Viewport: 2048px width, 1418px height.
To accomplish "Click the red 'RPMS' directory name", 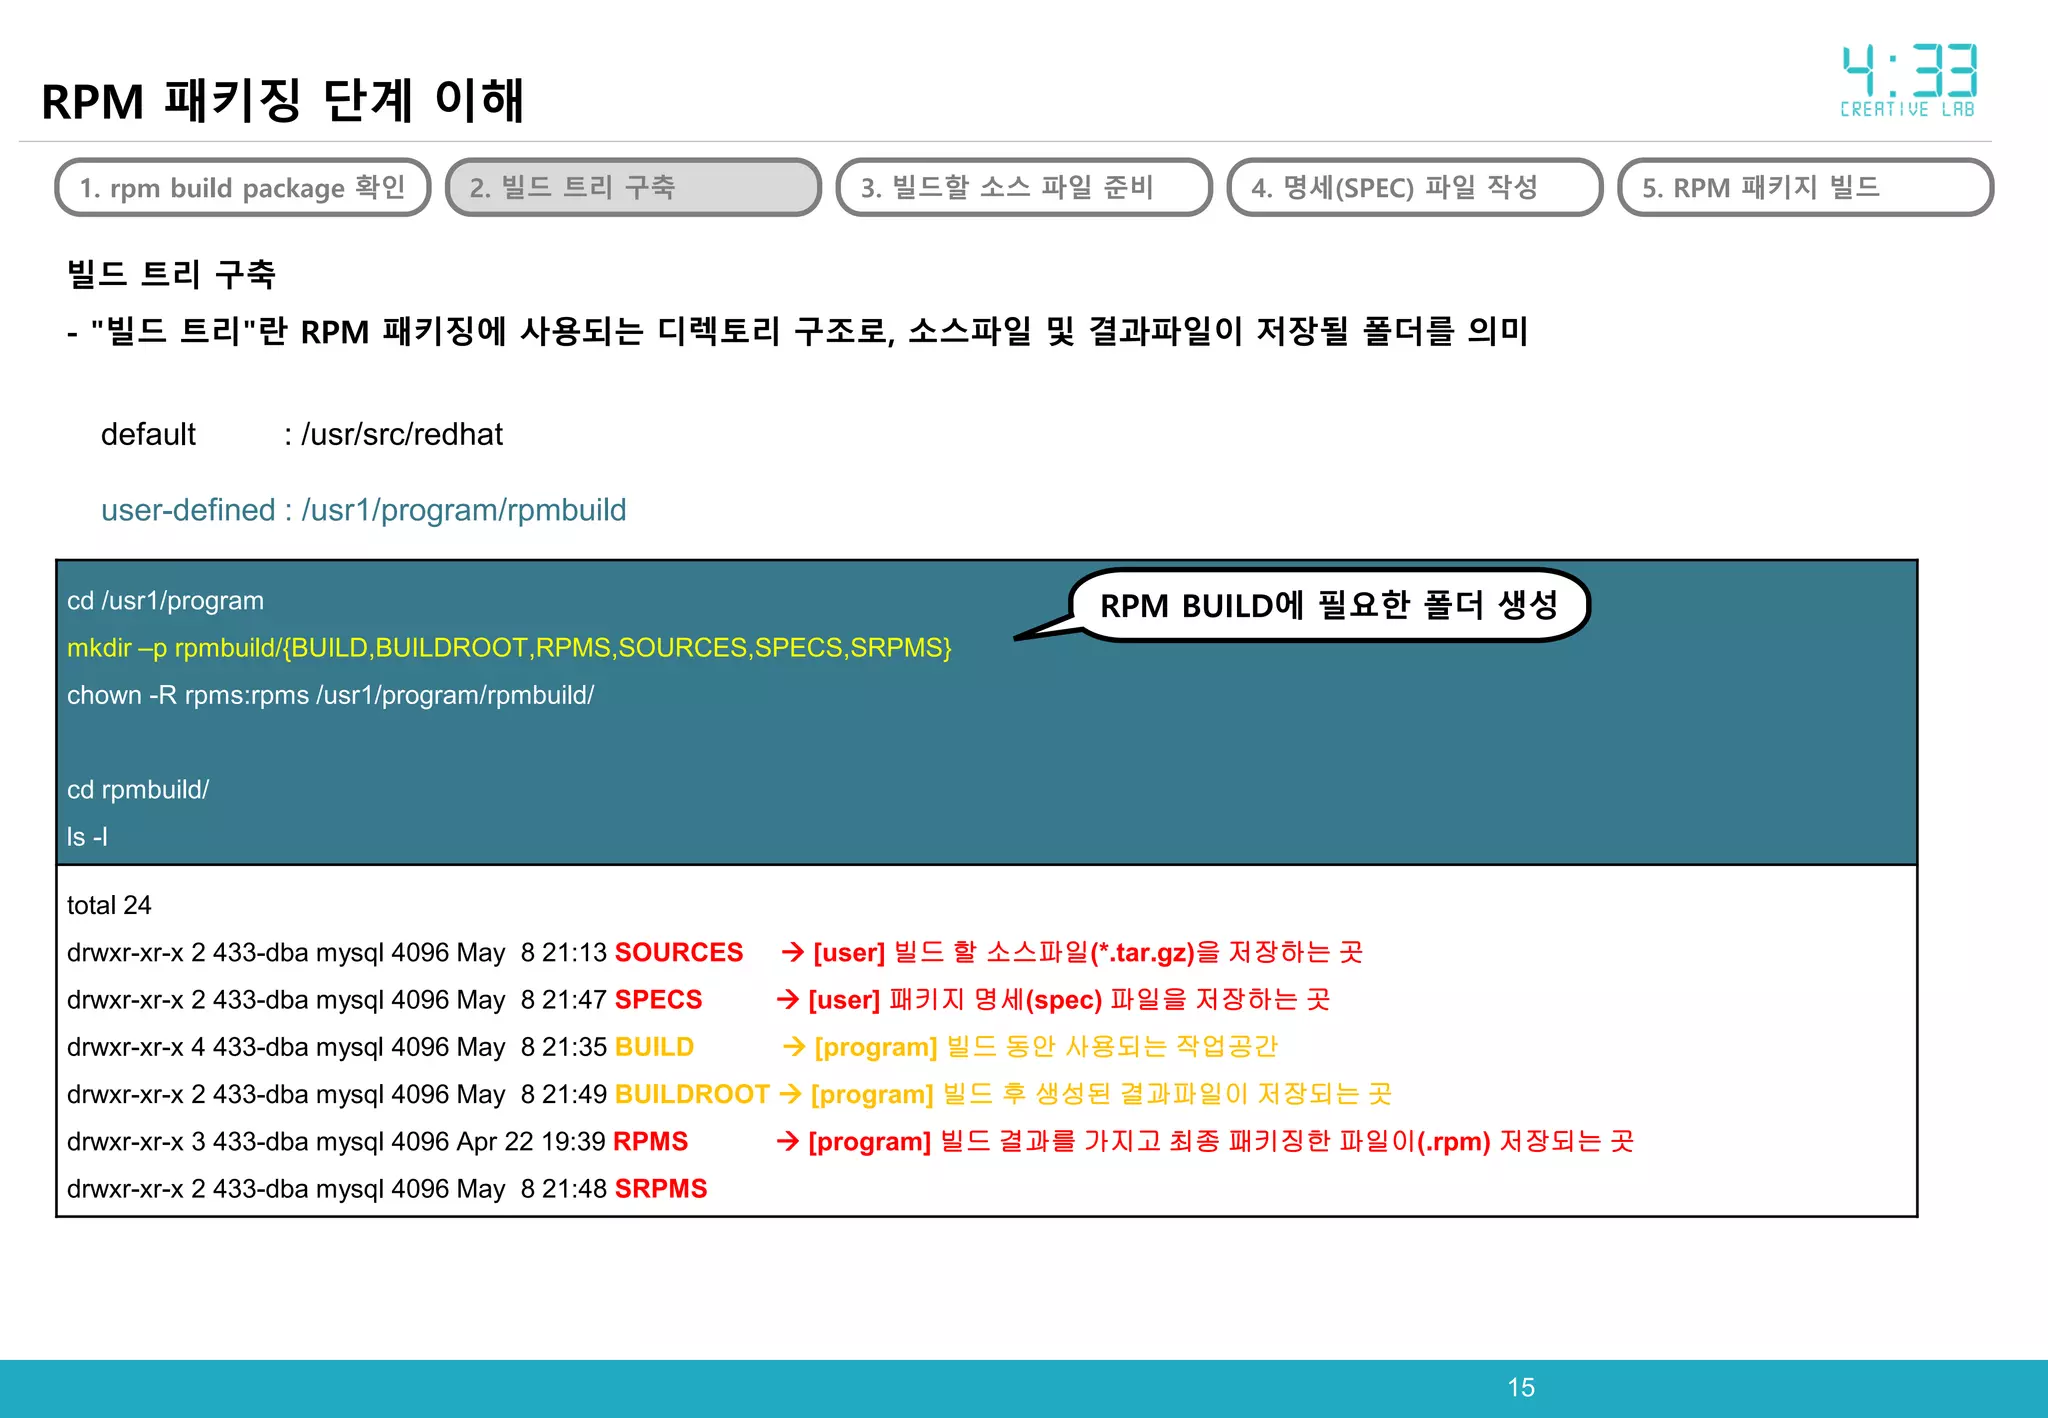I will 651,1141.
